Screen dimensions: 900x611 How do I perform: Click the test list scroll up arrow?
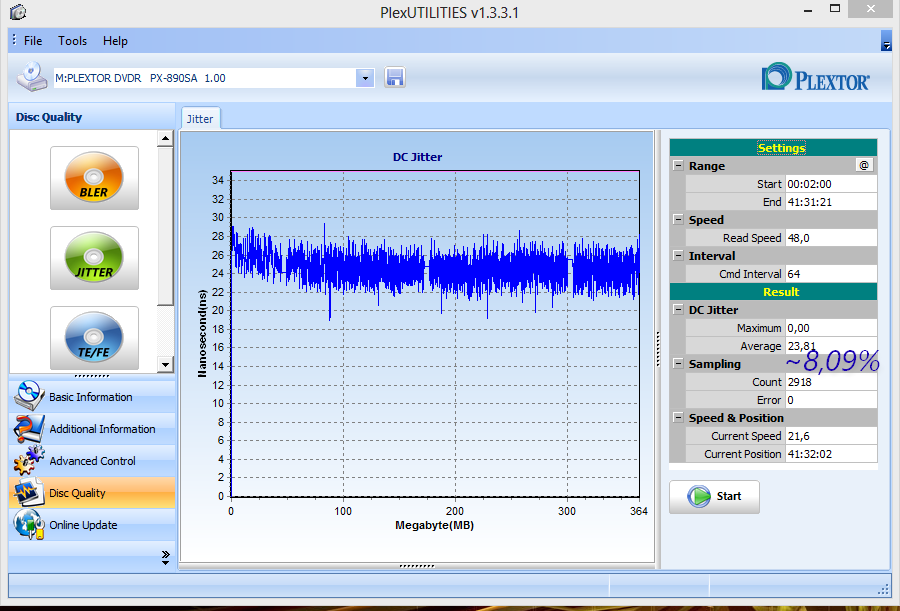[165, 138]
